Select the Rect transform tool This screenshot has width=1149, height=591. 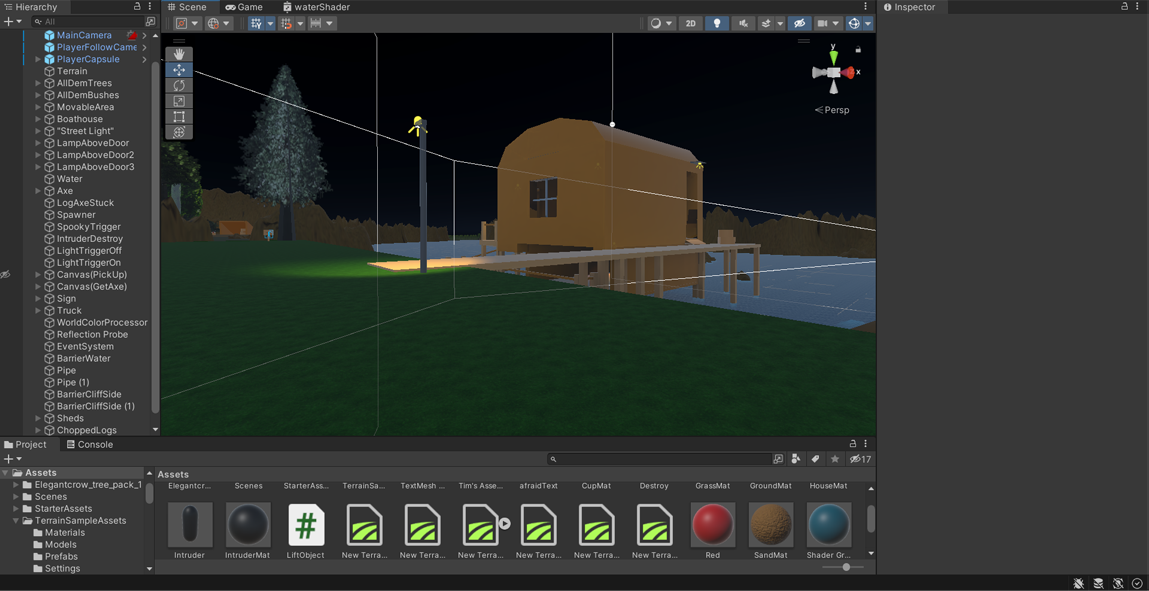(179, 117)
